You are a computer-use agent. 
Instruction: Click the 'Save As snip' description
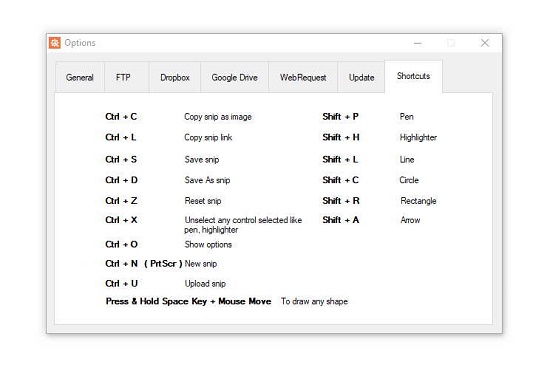coord(207,180)
